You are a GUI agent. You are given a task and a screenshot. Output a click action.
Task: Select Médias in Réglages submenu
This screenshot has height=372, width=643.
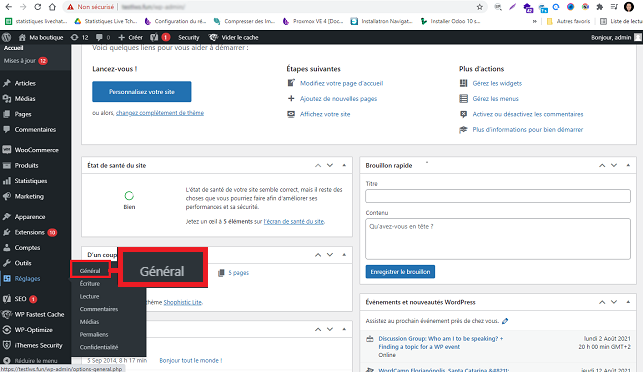(89, 322)
